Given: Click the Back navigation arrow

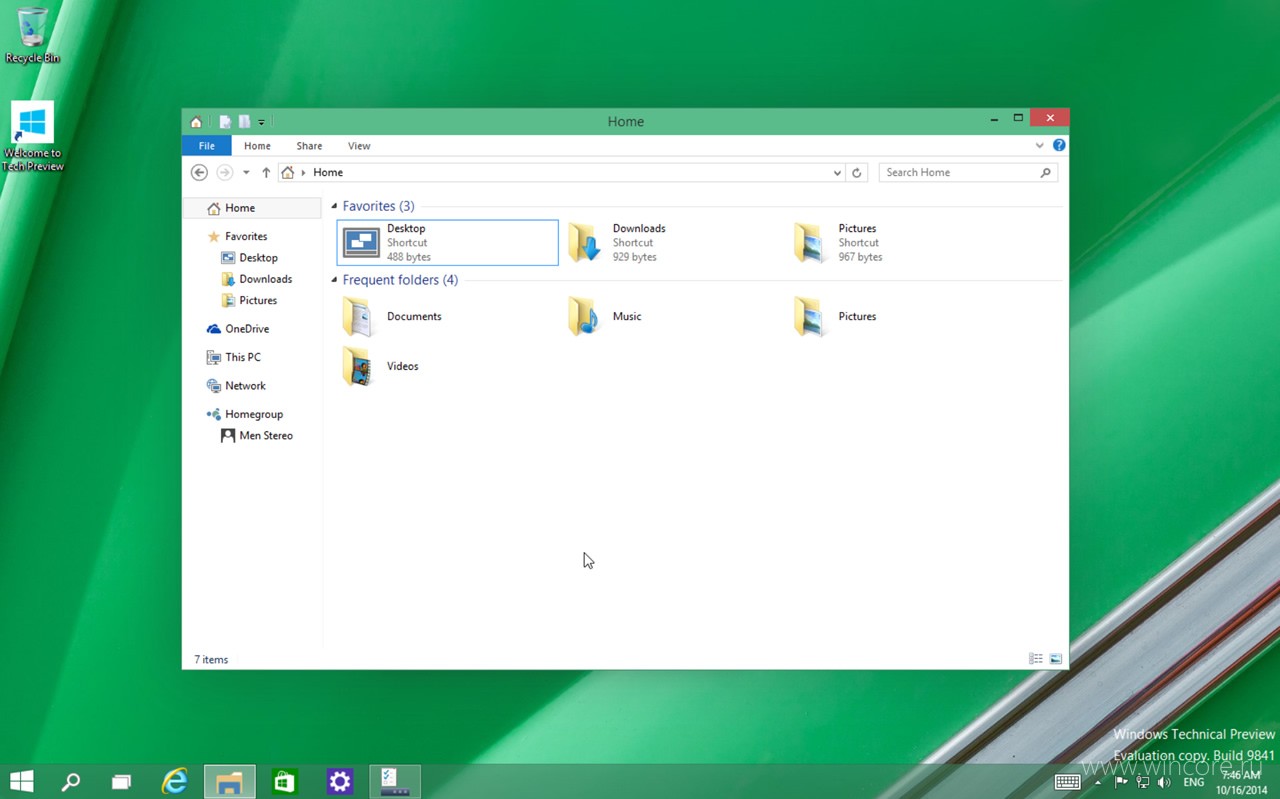Looking at the screenshot, I should 199,172.
